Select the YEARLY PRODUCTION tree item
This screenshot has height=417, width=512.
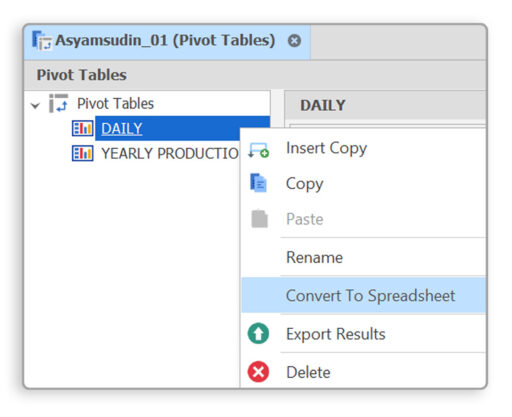(170, 153)
